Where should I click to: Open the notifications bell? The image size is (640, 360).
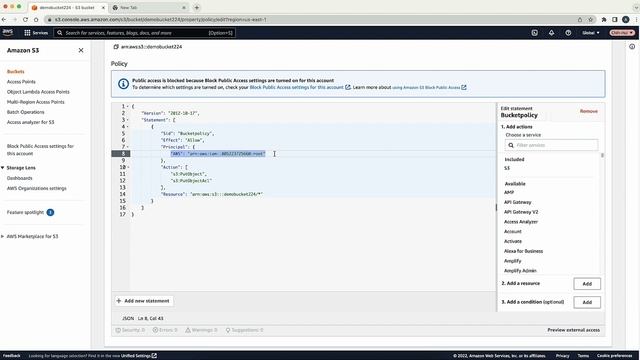click(551, 33)
